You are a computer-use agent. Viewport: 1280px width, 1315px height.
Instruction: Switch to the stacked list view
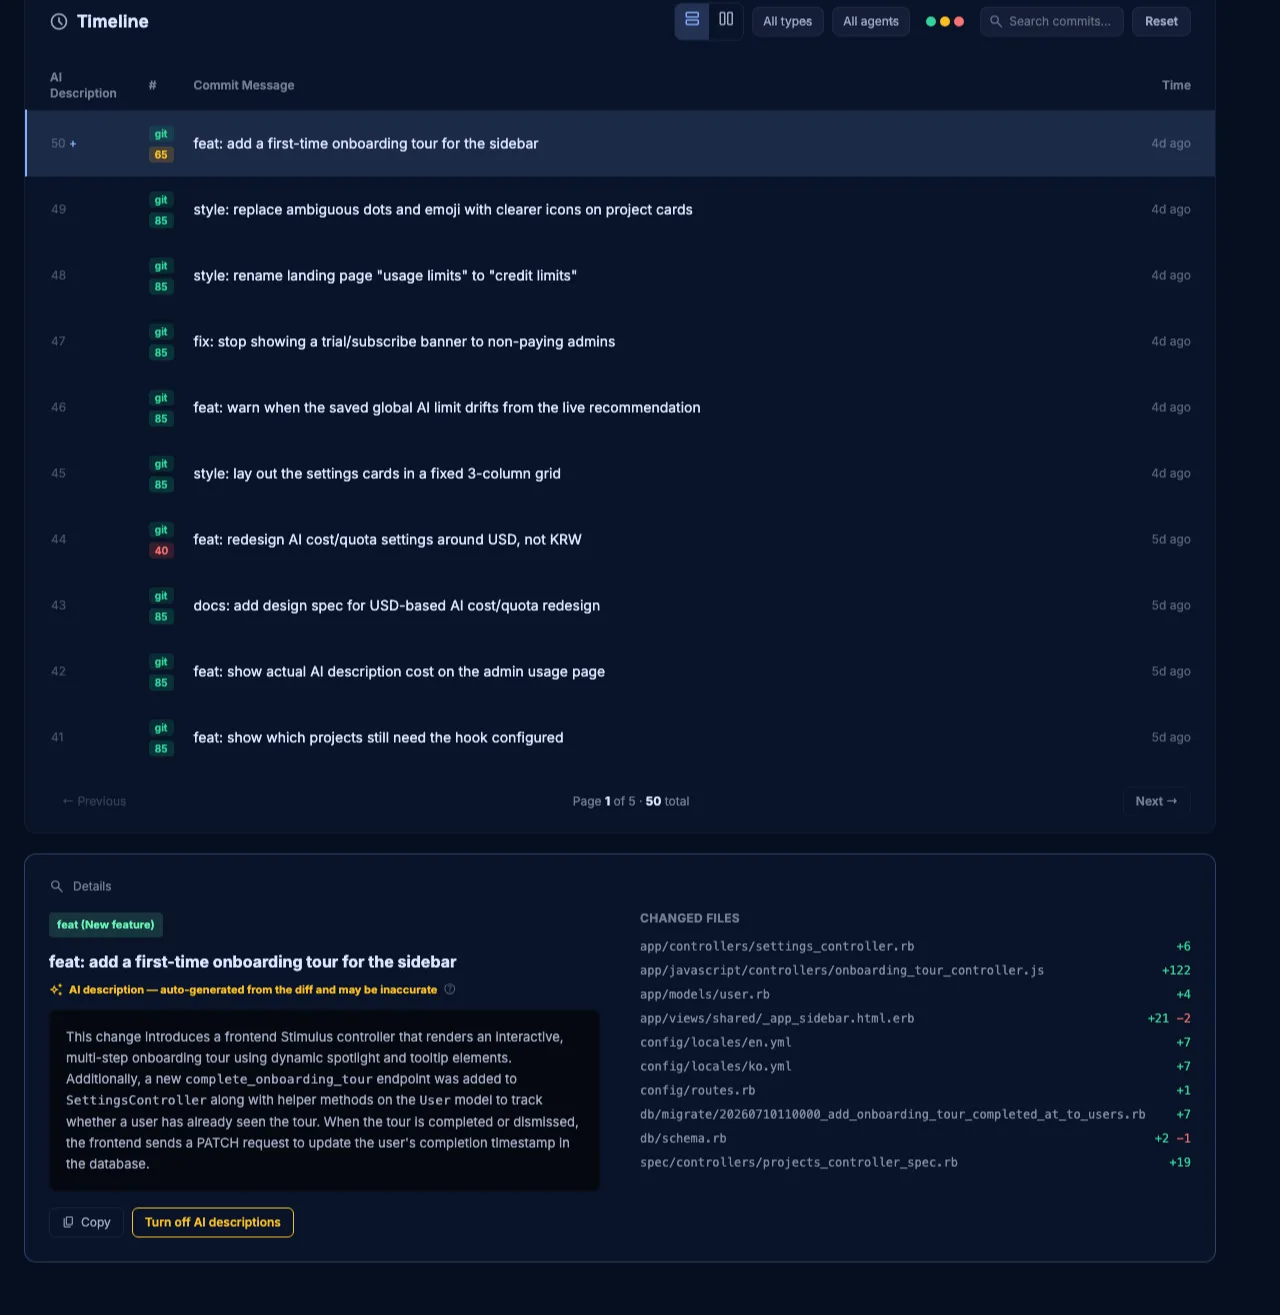tap(692, 20)
